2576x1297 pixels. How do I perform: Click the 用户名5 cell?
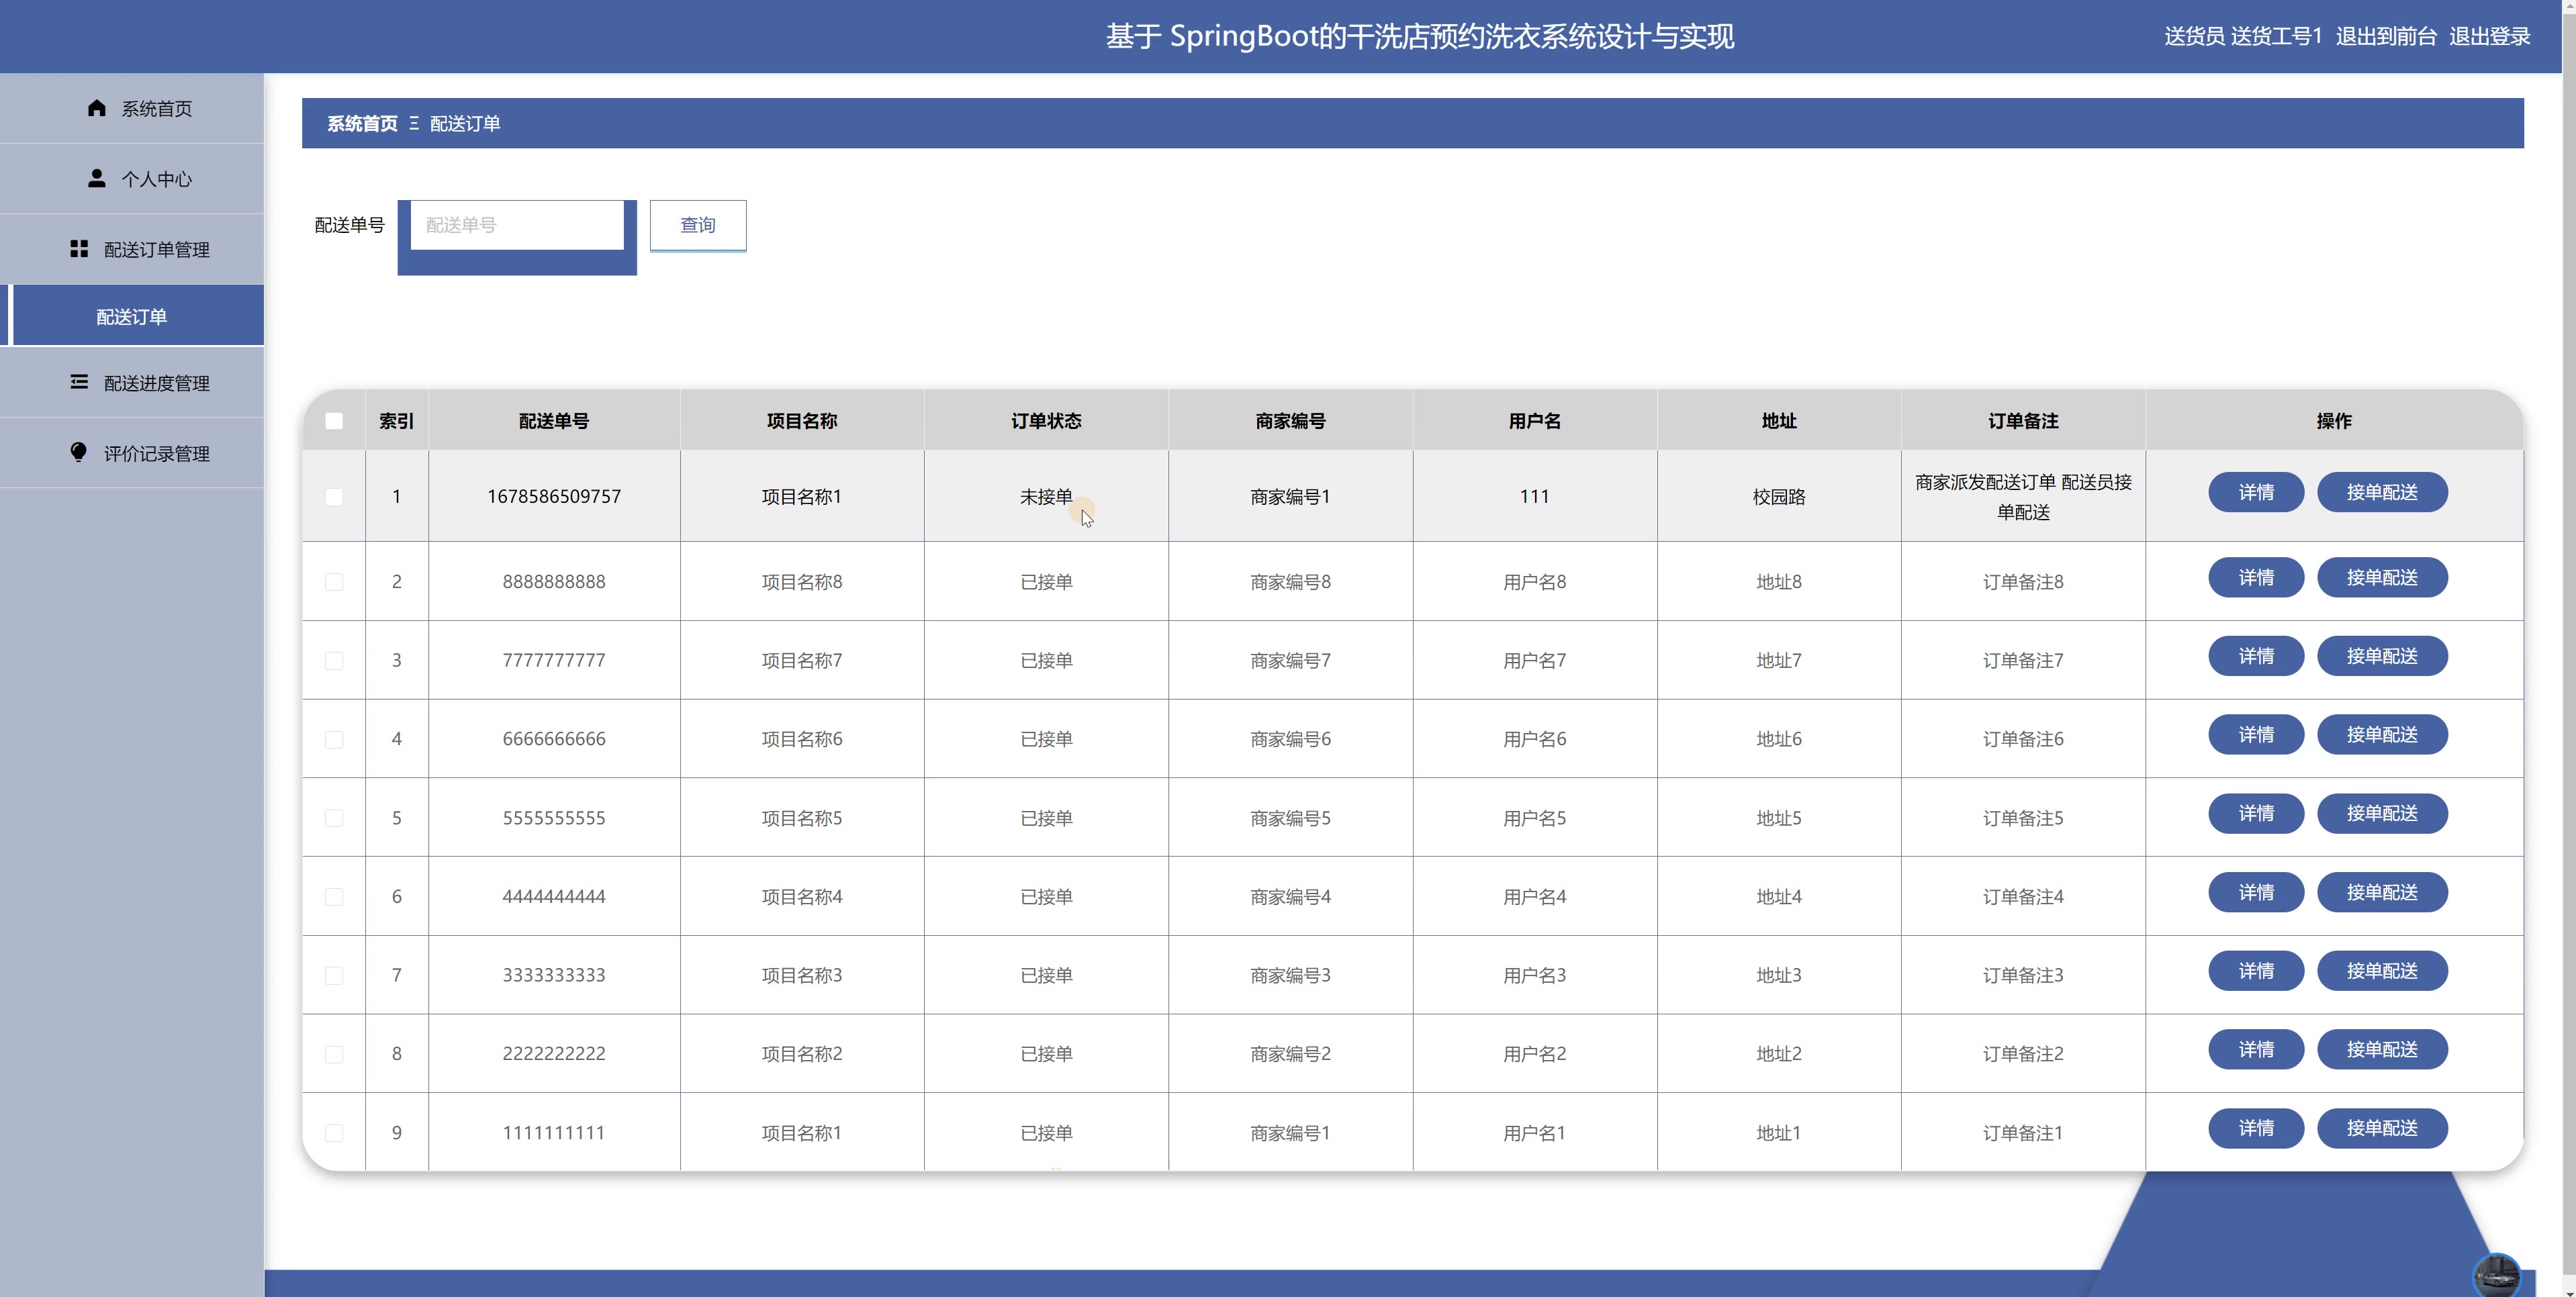tap(1534, 818)
